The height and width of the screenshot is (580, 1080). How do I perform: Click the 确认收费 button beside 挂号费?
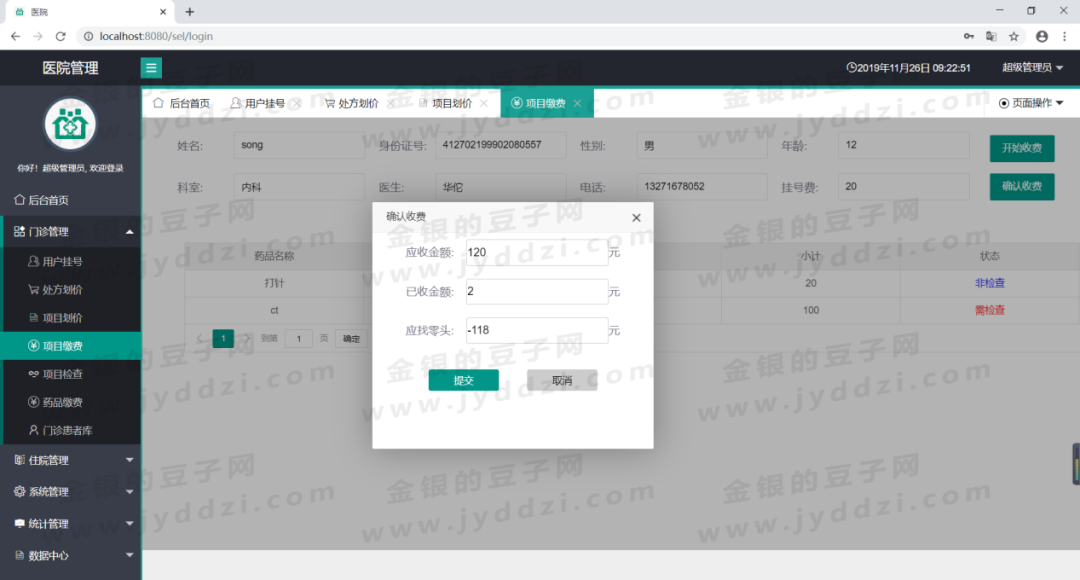(x=1021, y=187)
